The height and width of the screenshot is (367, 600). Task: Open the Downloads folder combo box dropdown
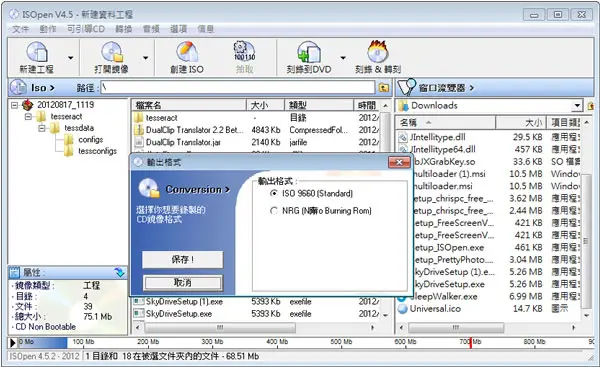coord(577,105)
